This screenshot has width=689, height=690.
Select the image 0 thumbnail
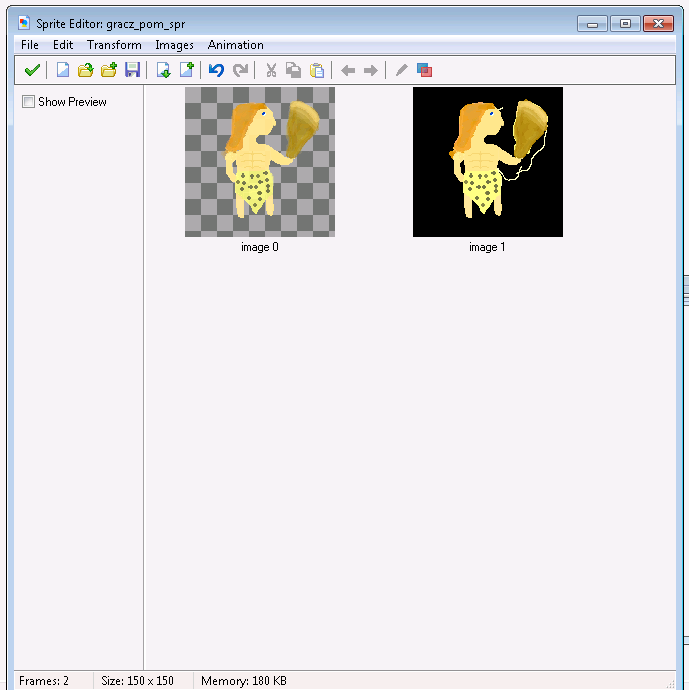[x=260, y=162]
